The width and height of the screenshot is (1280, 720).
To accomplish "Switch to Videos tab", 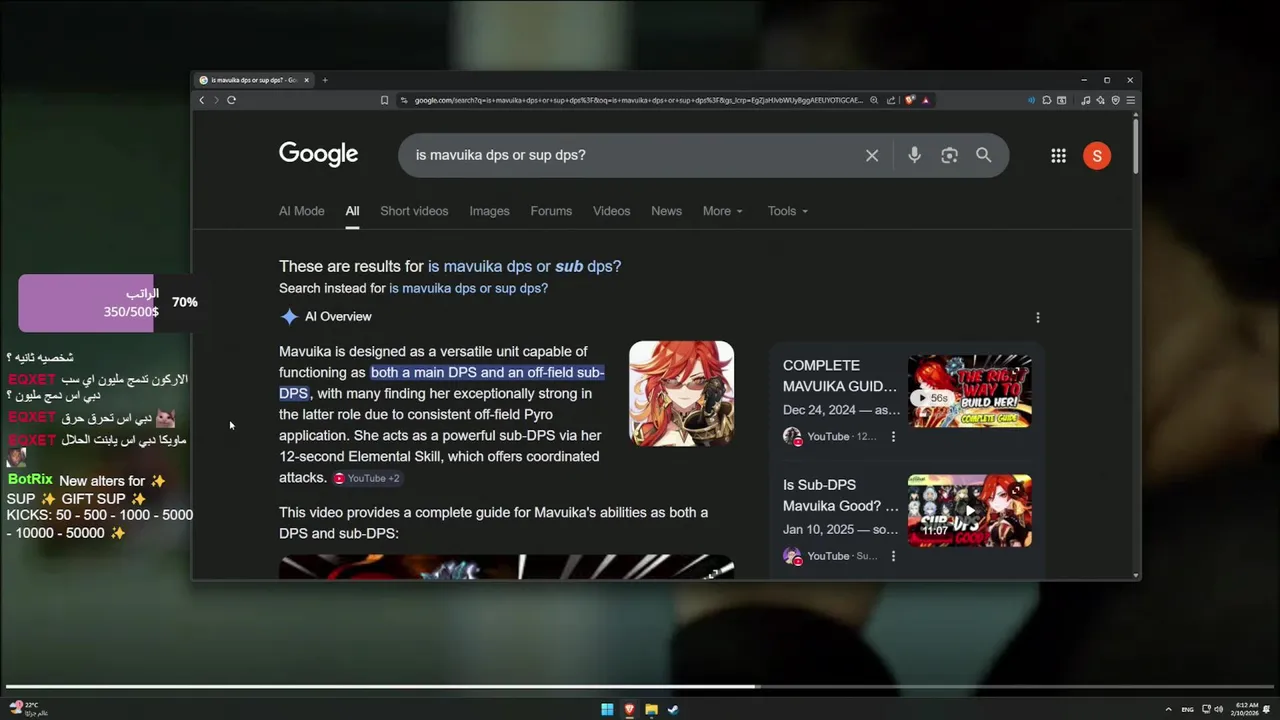I will click(x=611, y=211).
